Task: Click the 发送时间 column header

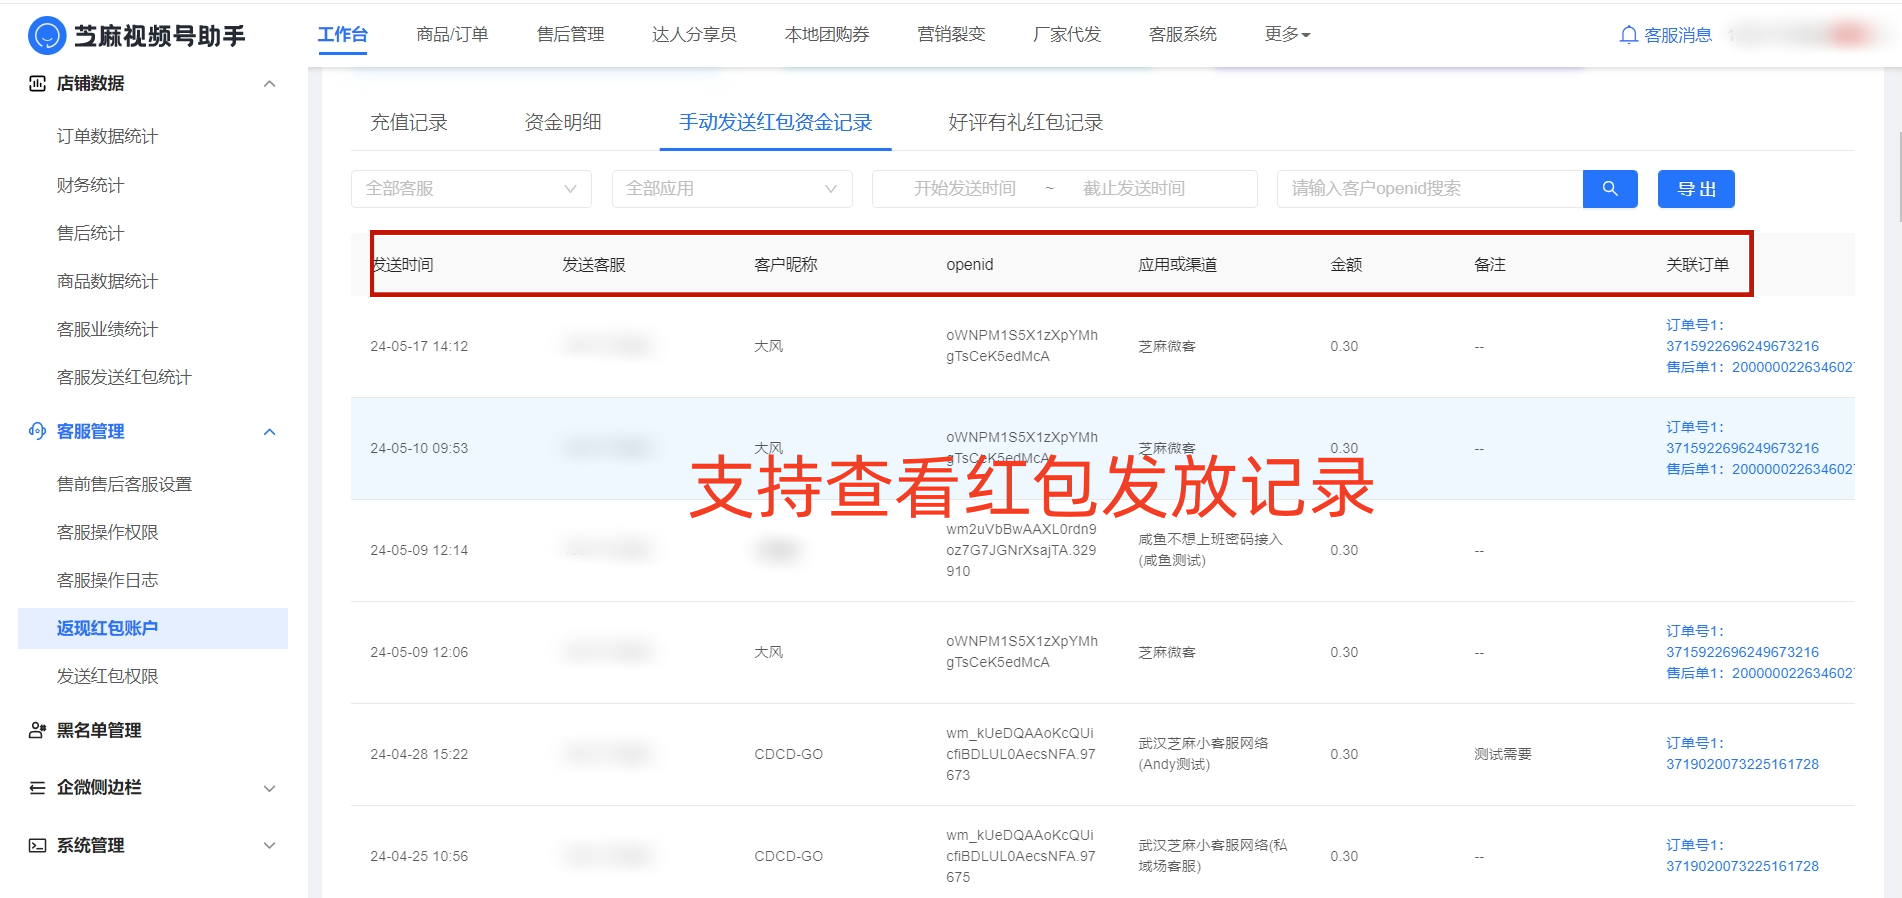Action: coord(403,264)
